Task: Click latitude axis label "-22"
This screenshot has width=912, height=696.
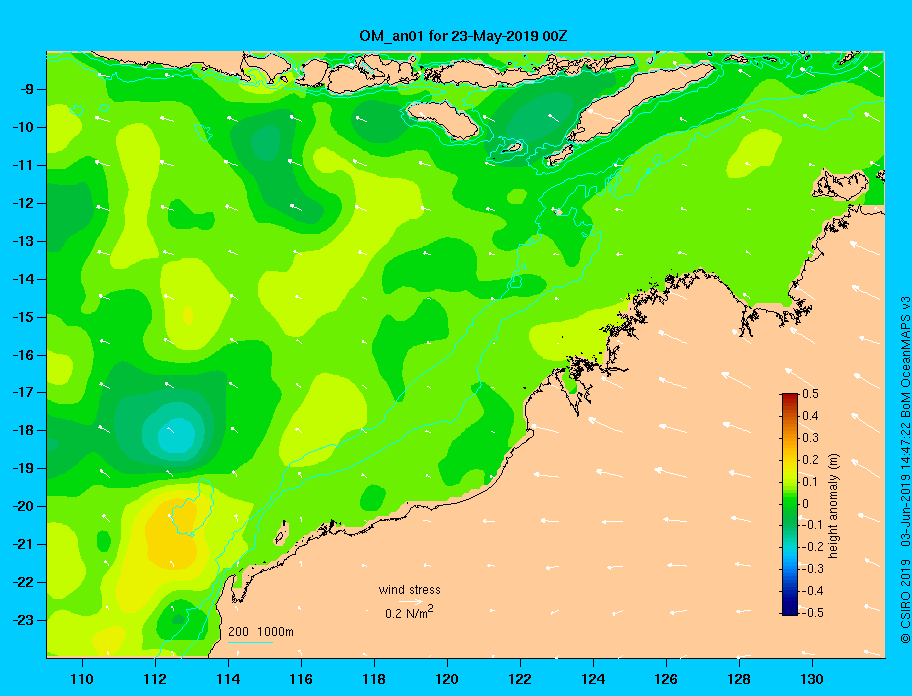Action: (x=23, y=582)
